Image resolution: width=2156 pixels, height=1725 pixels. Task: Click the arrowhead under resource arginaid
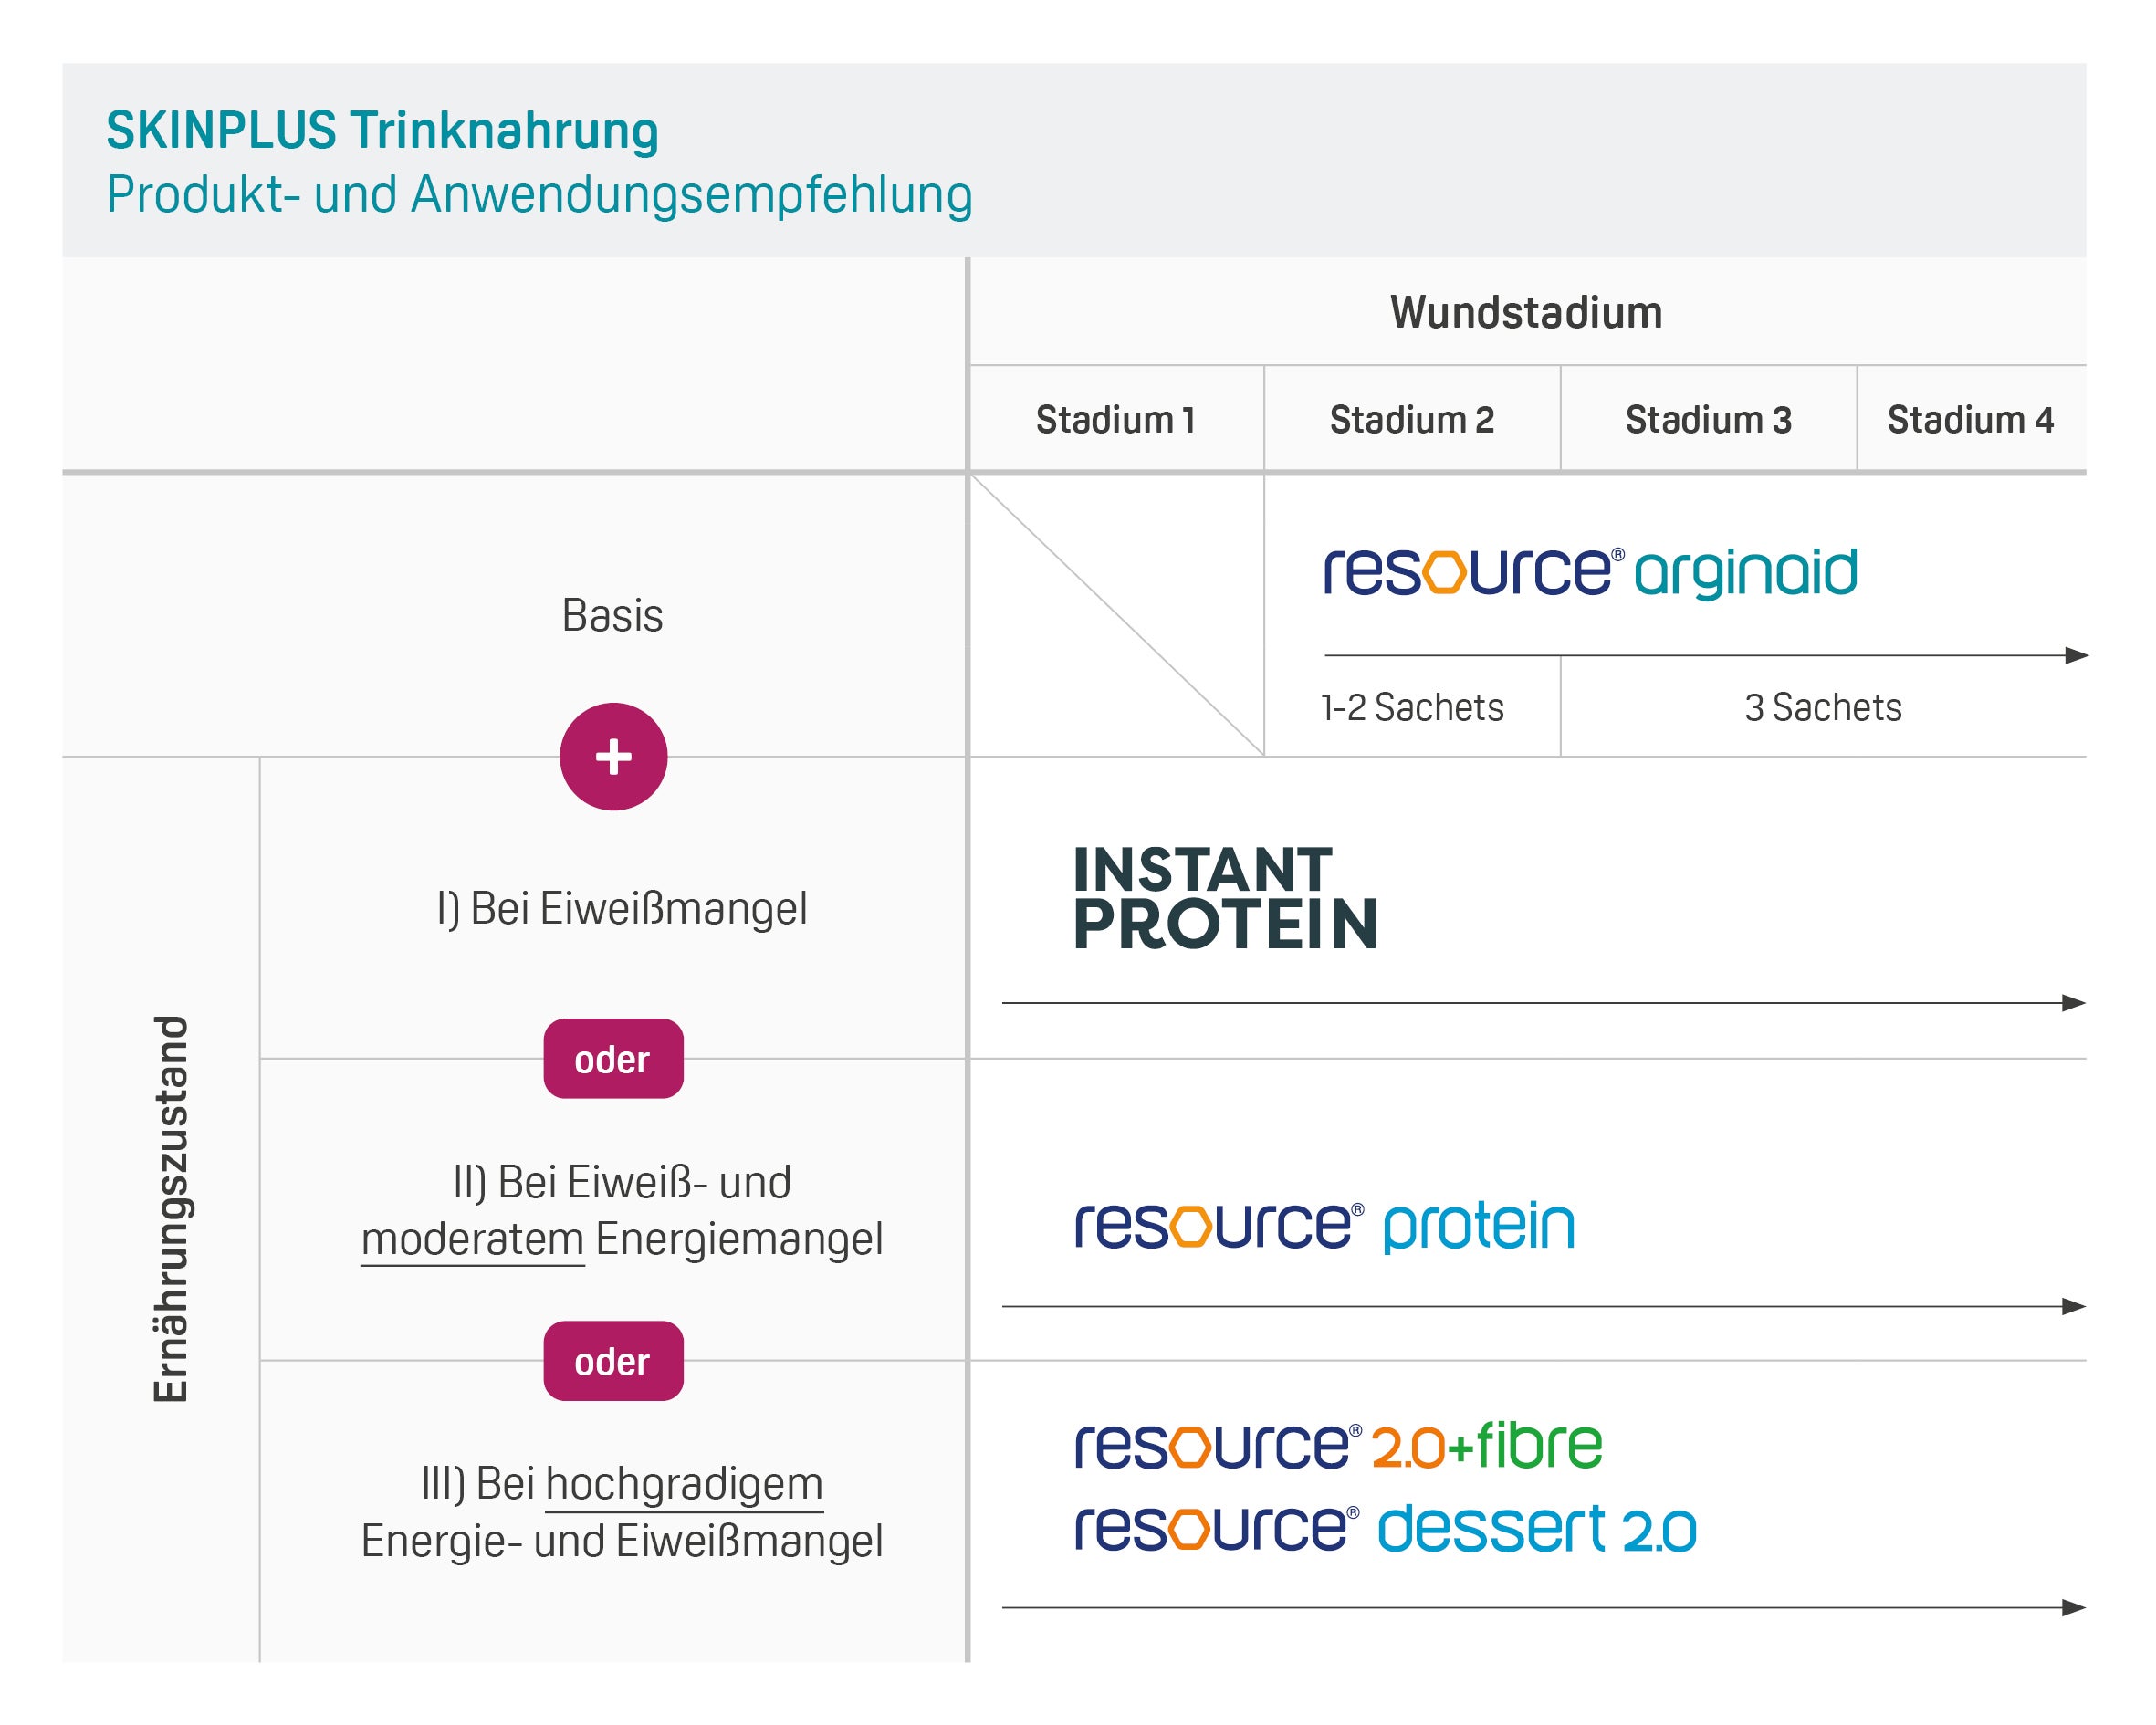point(2076,656)
